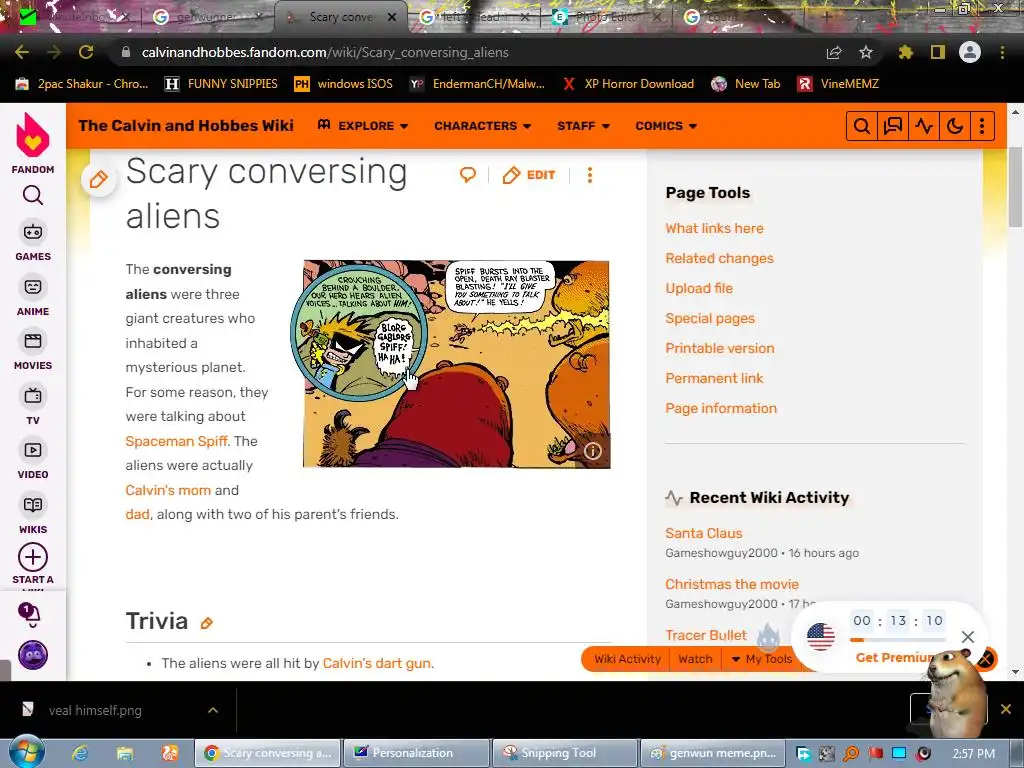The height and width of the screenshot is (768, 1024).
Task: Follow the Calvin's mom link
Action: click(x=168, y=490)
